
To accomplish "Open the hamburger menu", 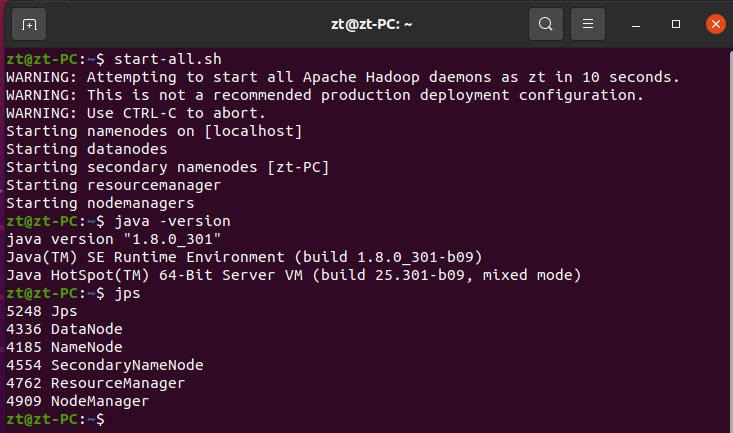I will click(x=588, y=23).
